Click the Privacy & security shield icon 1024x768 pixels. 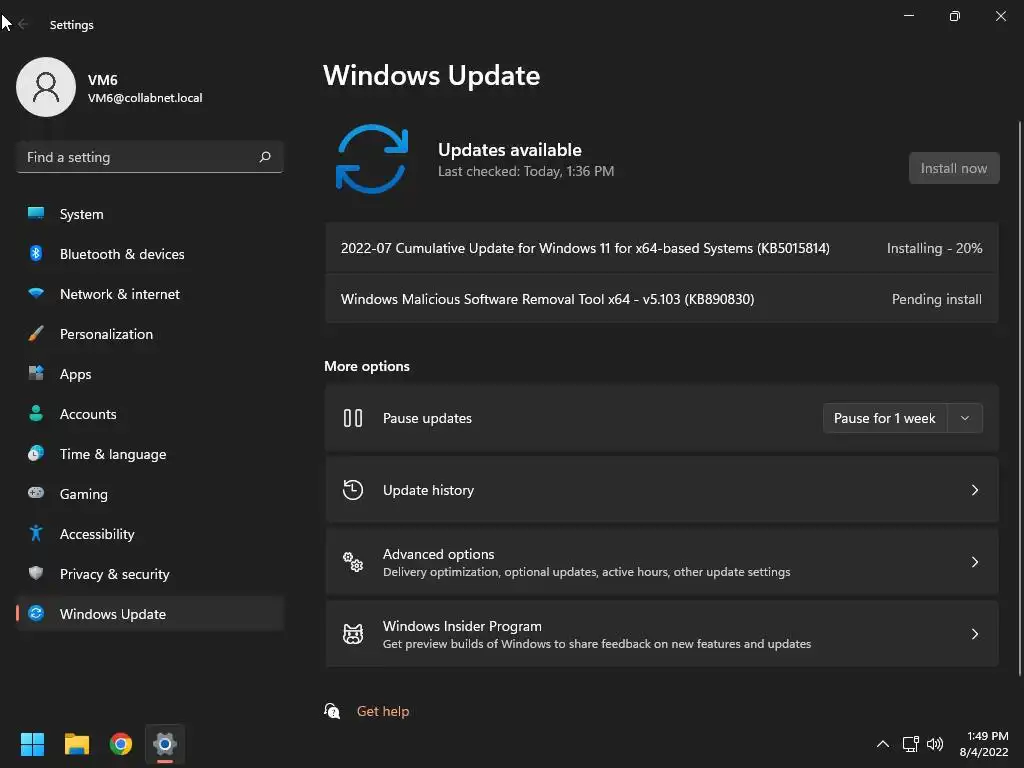pyautogui.click(x=36, y=574)
